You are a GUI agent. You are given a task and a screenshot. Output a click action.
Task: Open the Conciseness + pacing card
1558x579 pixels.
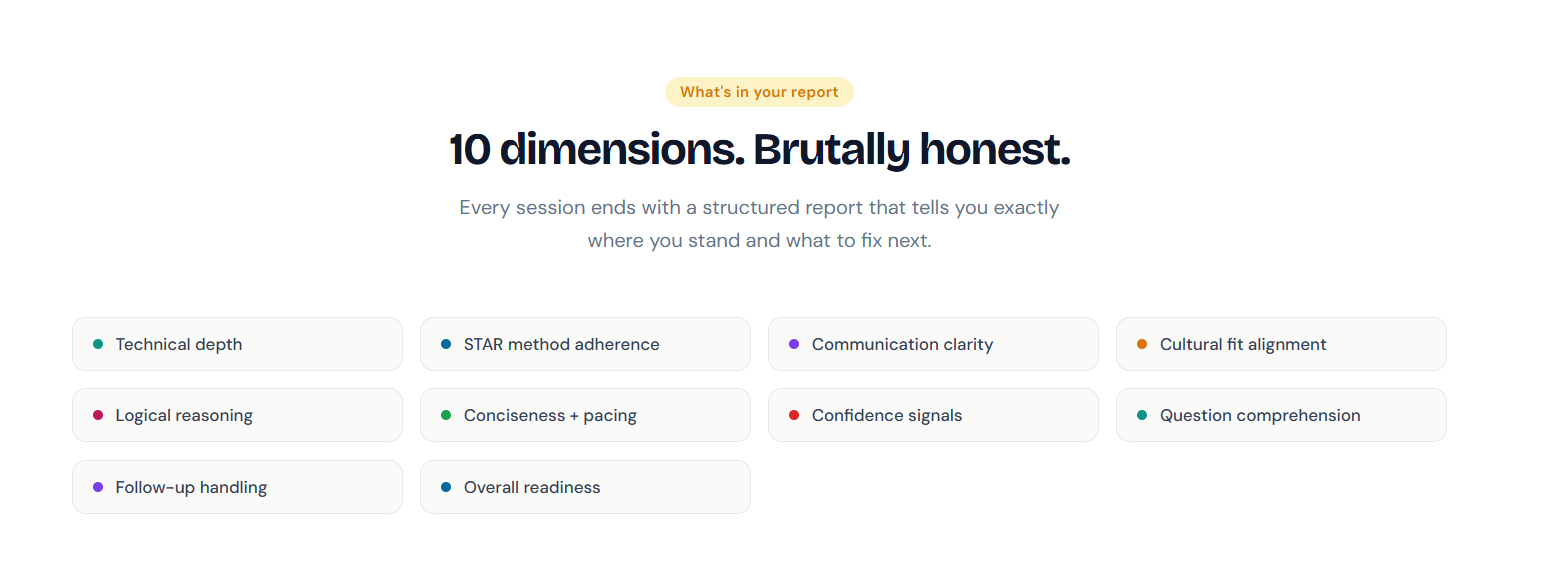(x=585, y=415)
